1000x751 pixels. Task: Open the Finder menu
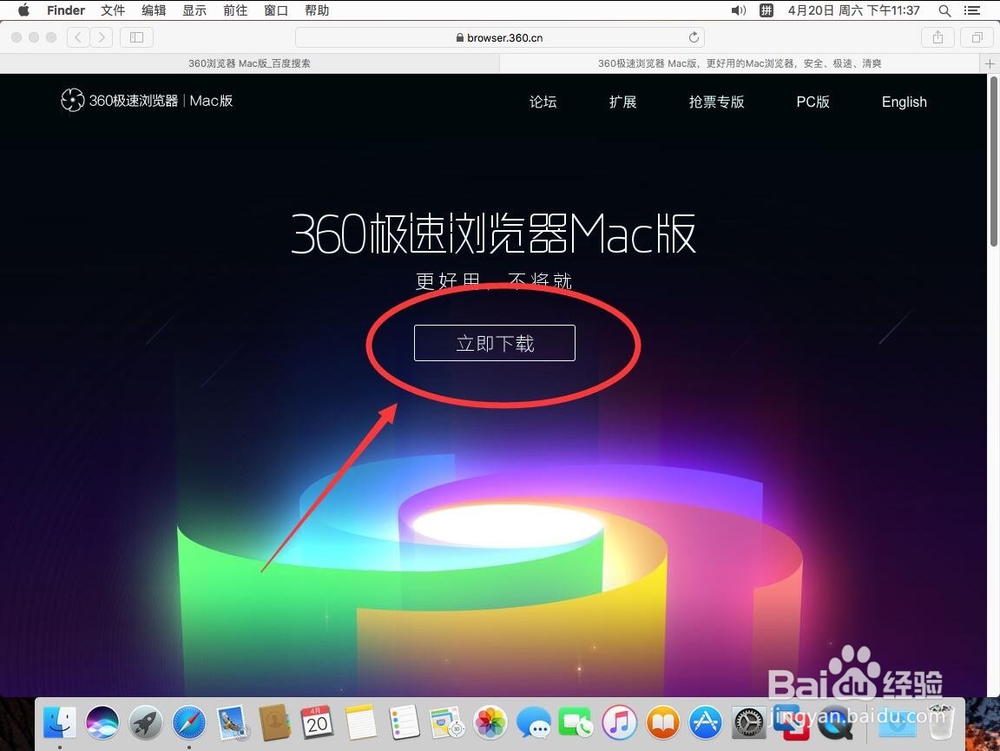tap(66, 10)
